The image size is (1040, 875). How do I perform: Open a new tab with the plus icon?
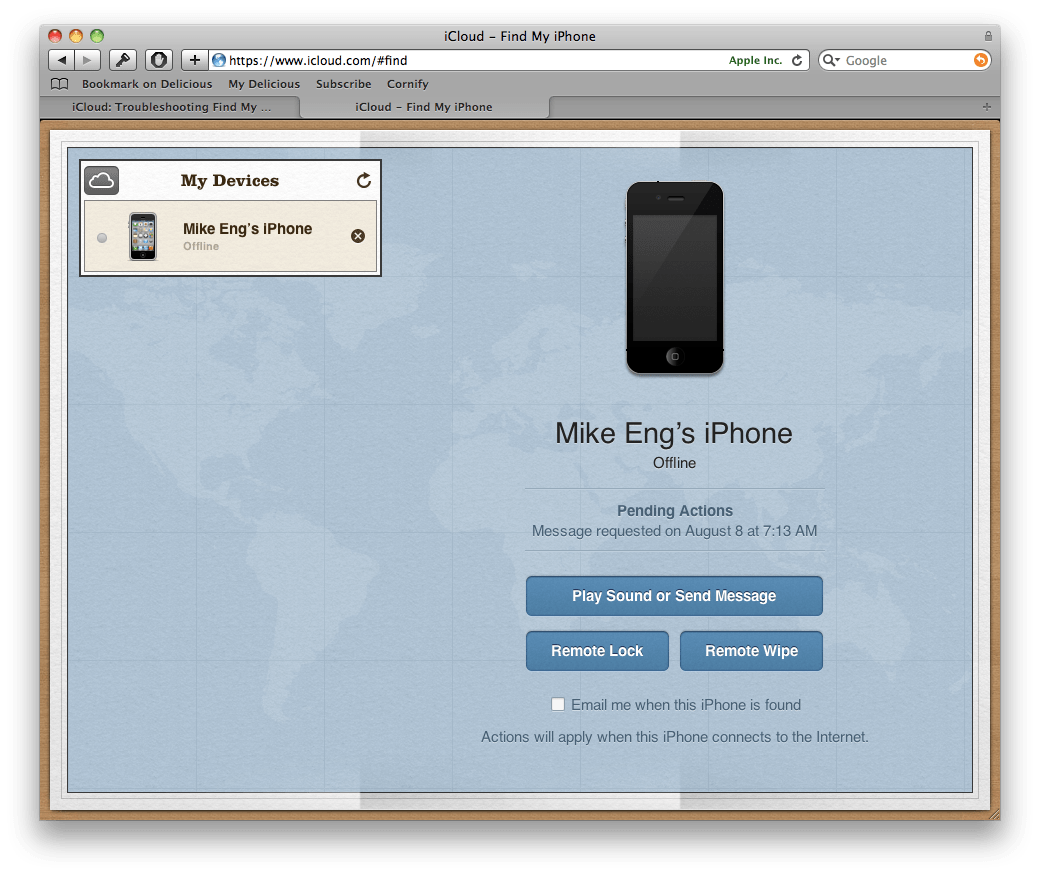[x=194, y=60]
